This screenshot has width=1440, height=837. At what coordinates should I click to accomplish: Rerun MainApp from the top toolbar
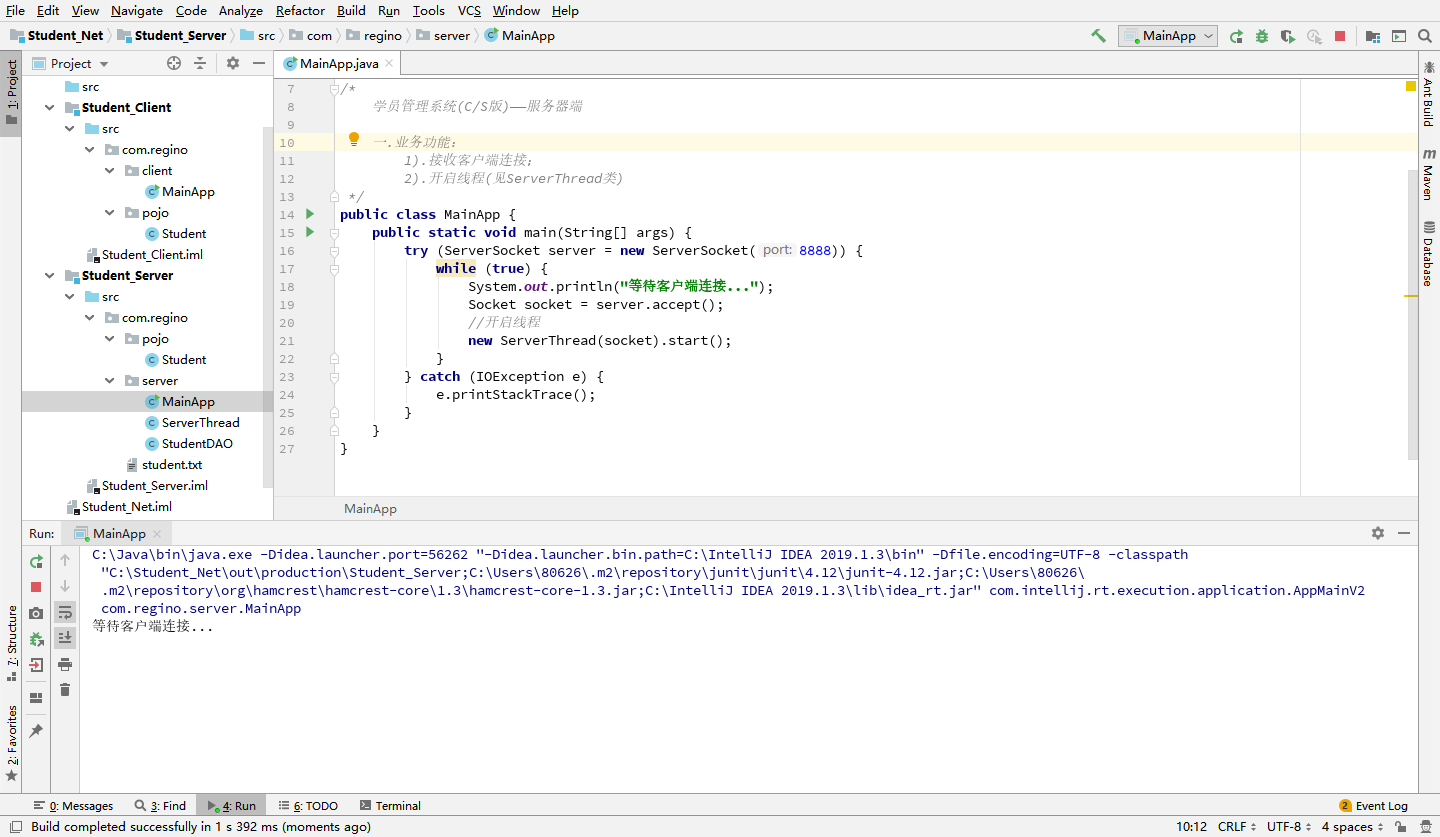click(x=1236, y=36)
